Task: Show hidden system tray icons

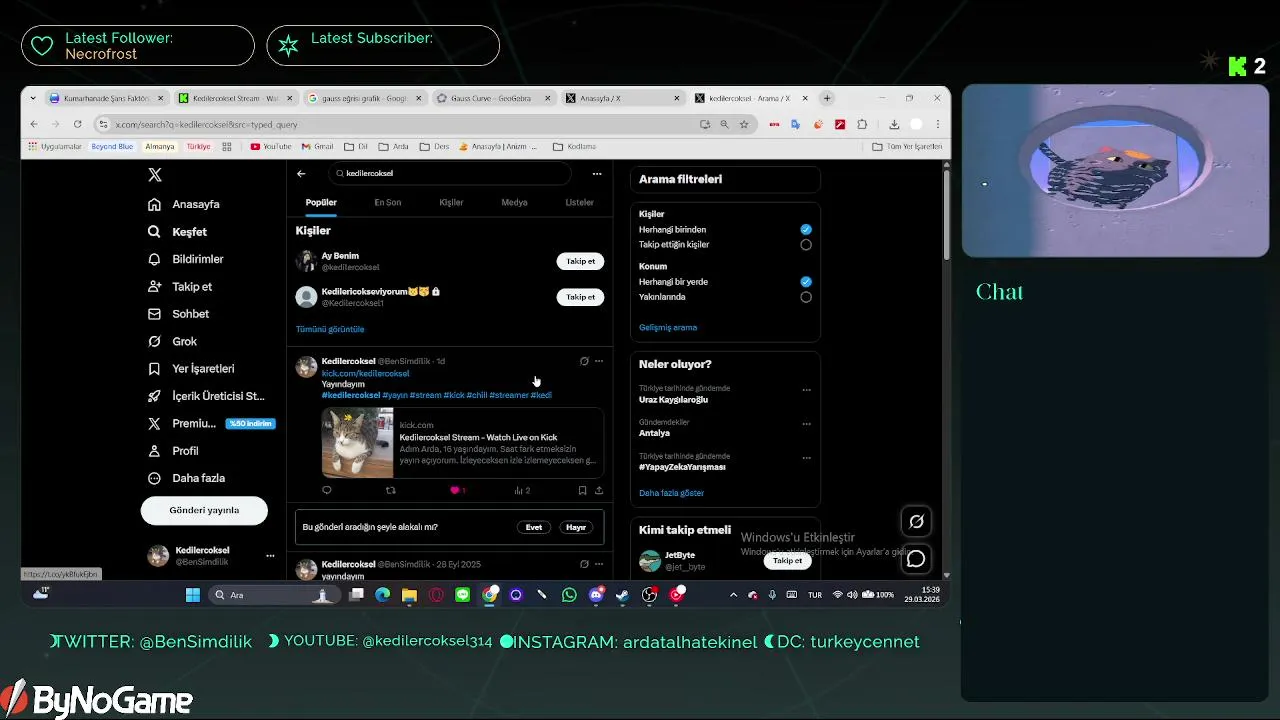Action: (x=733, y=595)
